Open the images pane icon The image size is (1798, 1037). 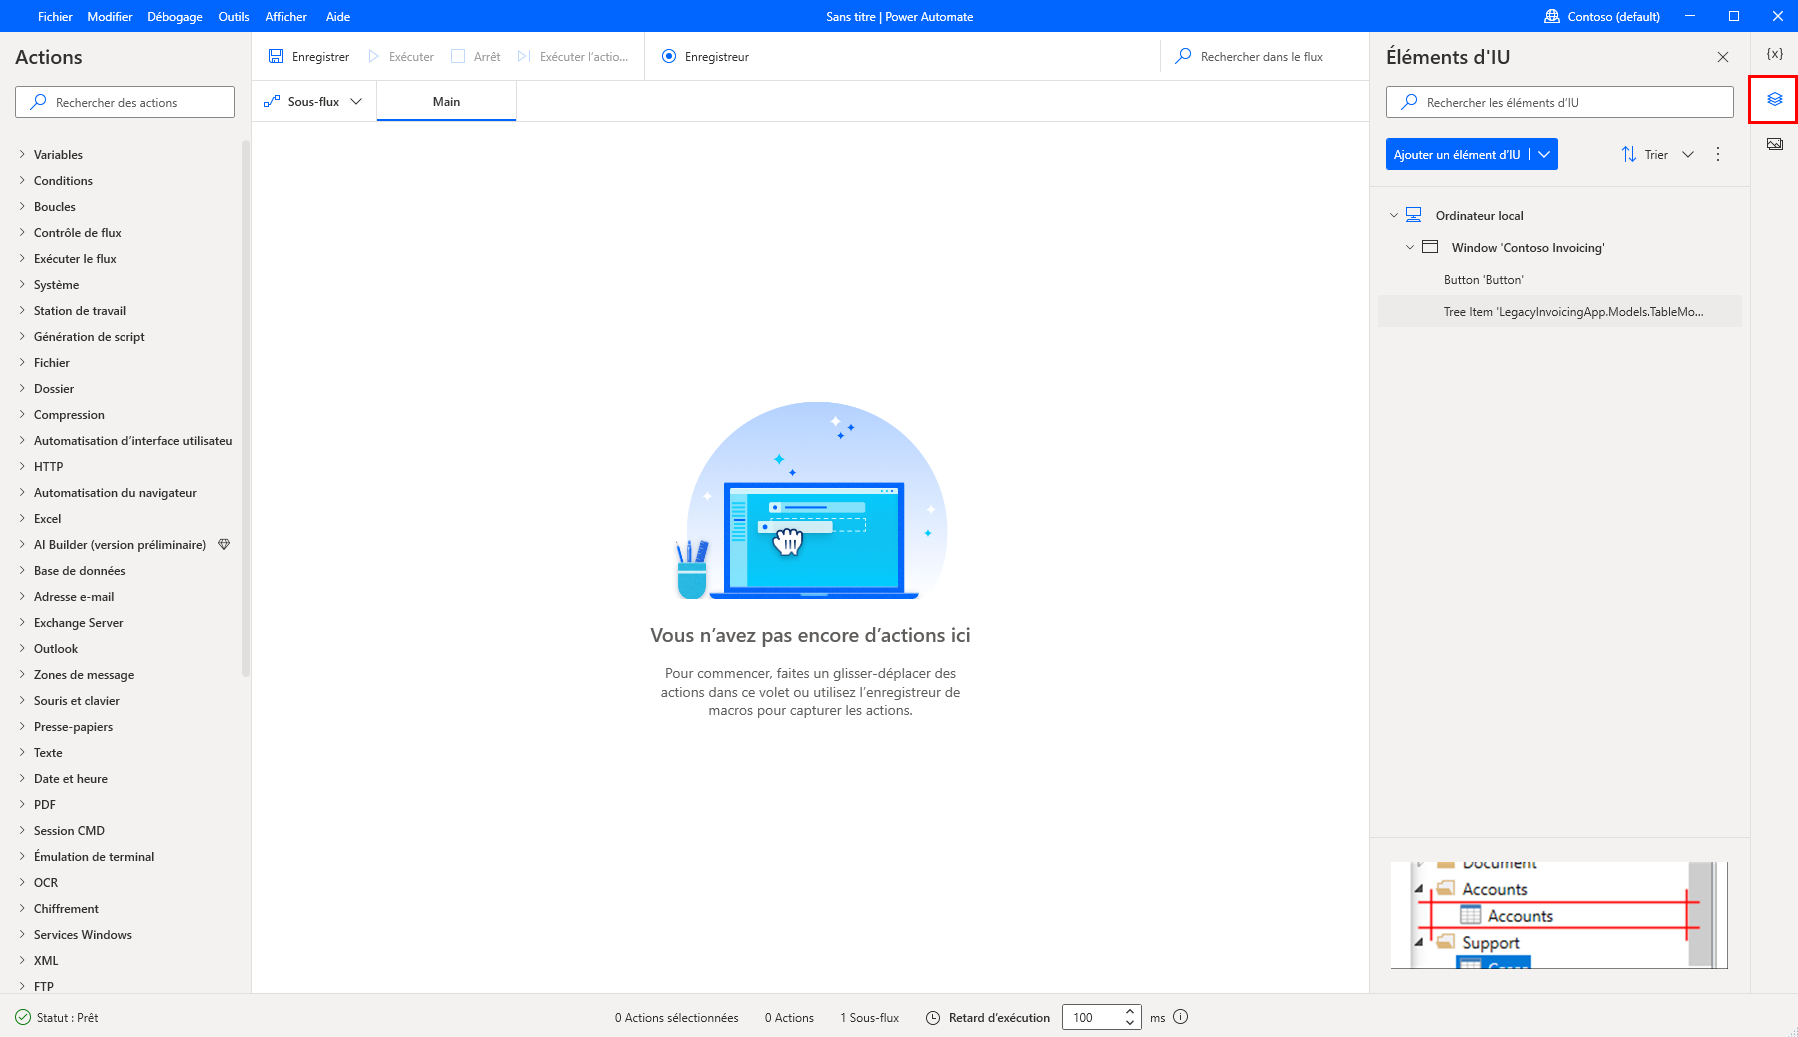[1774, 143]
